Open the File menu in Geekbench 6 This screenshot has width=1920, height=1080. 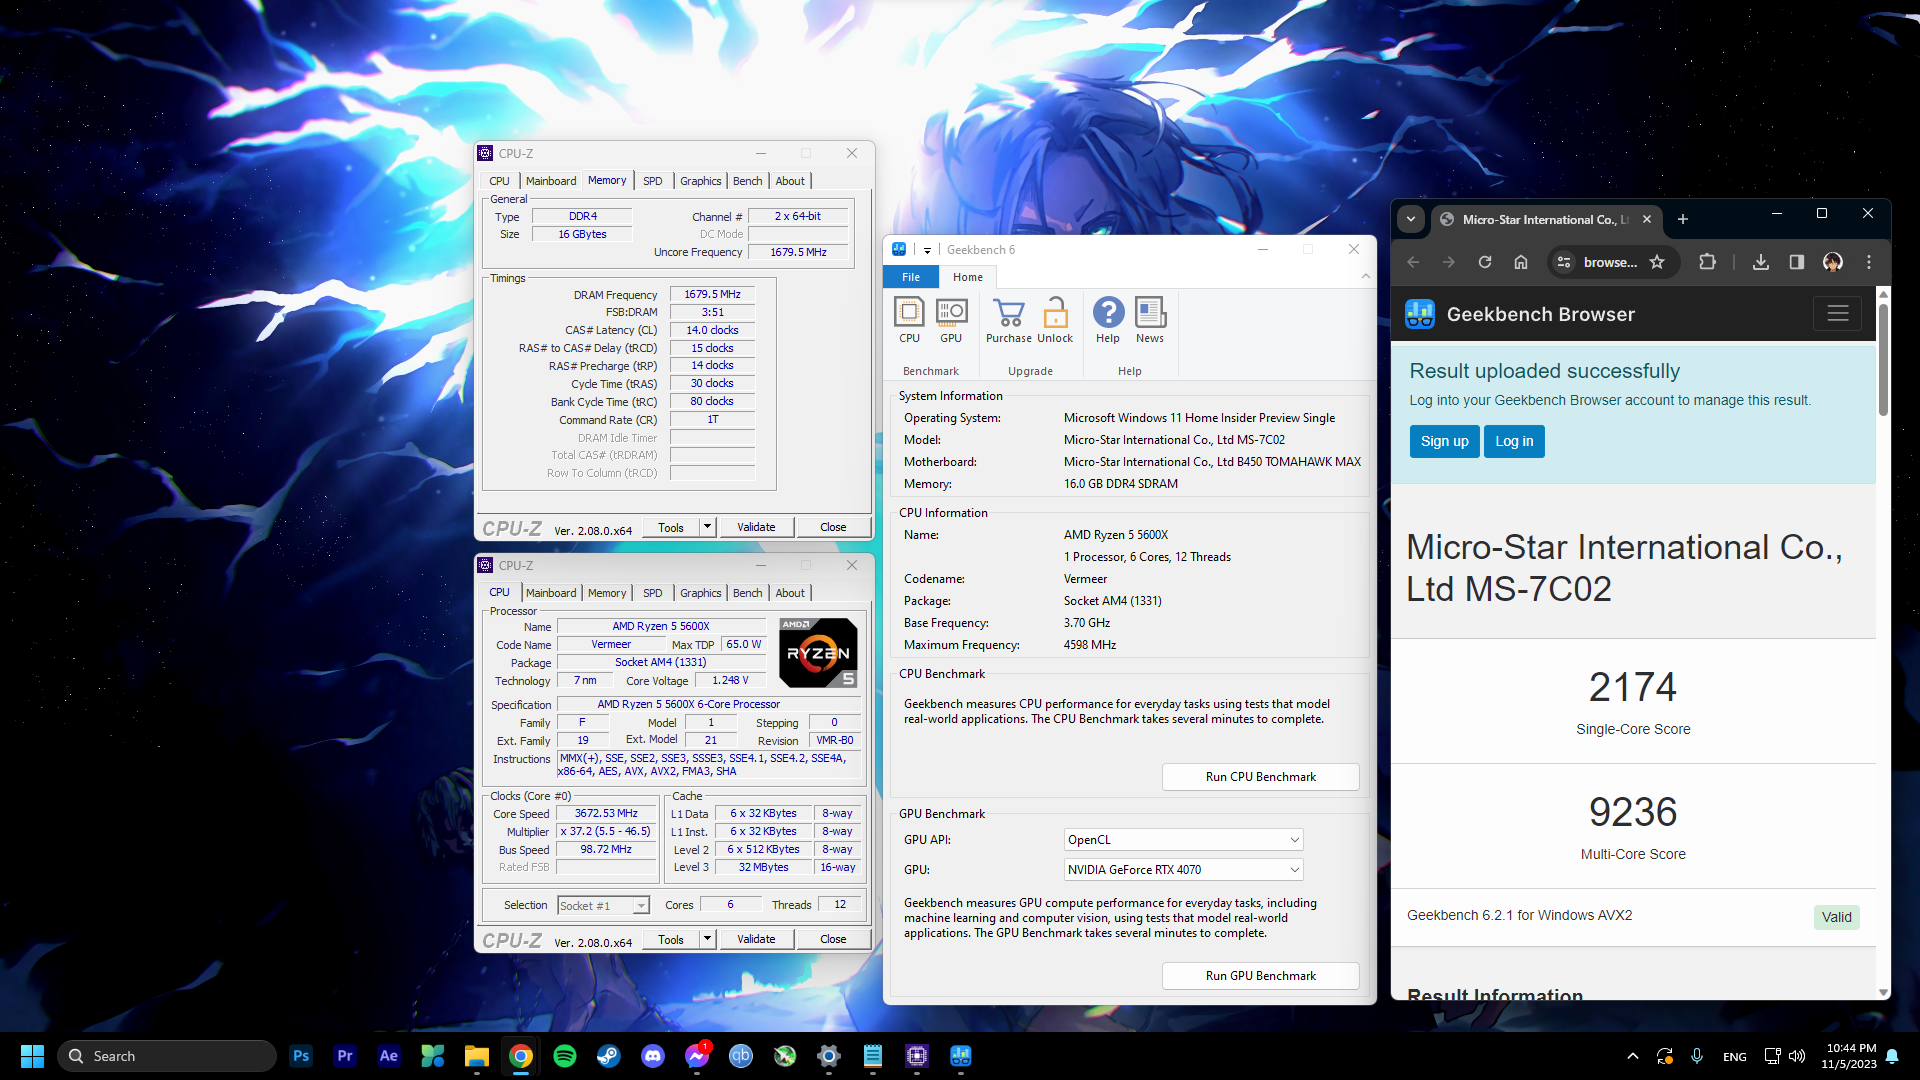point(911,277)
